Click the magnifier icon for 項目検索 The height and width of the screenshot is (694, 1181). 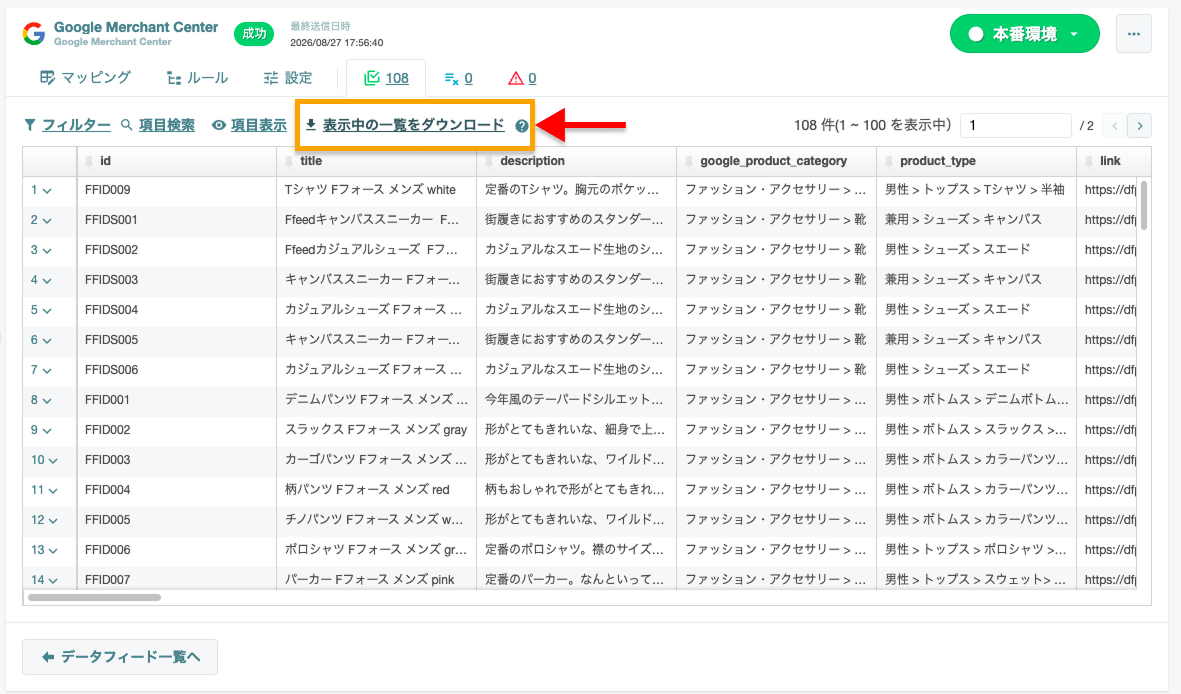tap(127, 125)
